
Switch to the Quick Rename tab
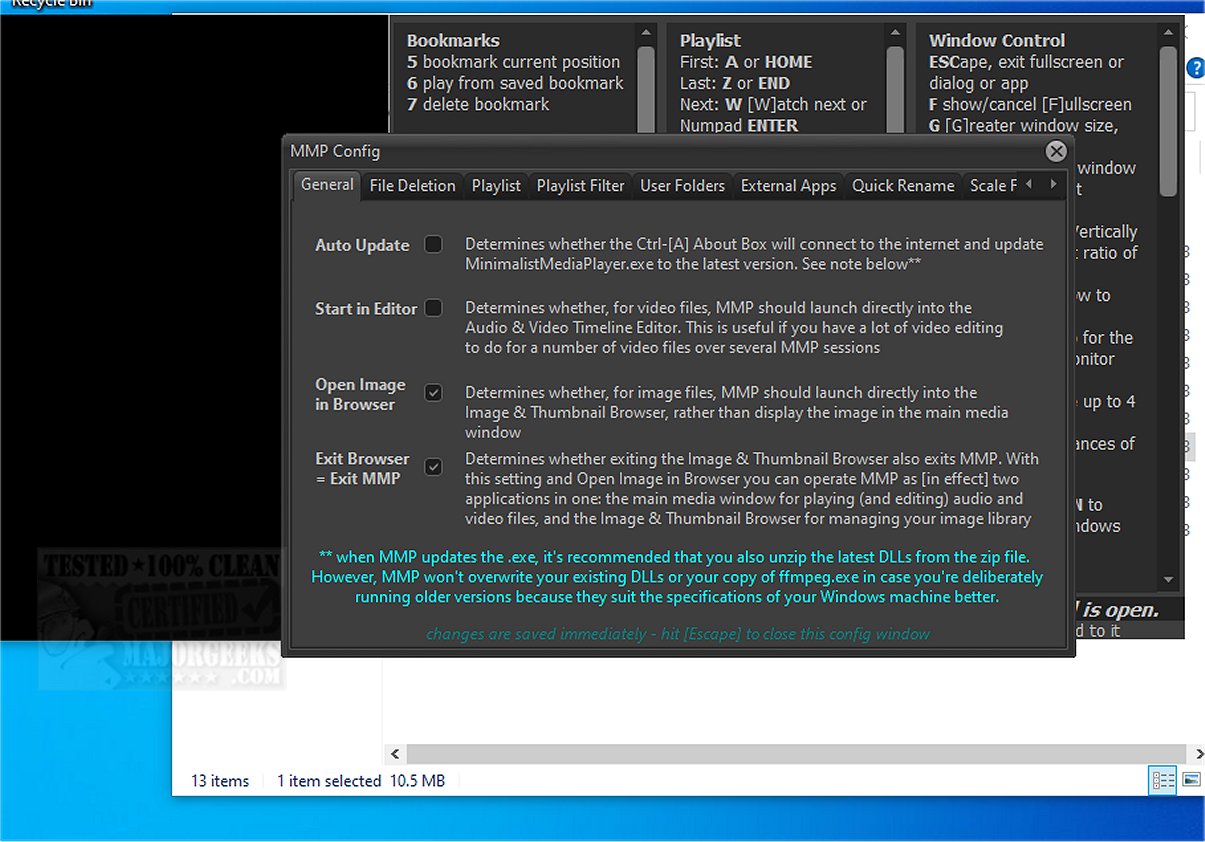(903, 186)
